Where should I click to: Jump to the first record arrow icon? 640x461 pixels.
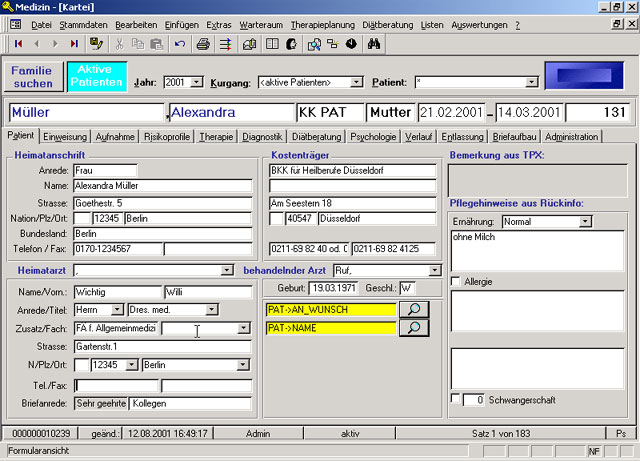18,44
